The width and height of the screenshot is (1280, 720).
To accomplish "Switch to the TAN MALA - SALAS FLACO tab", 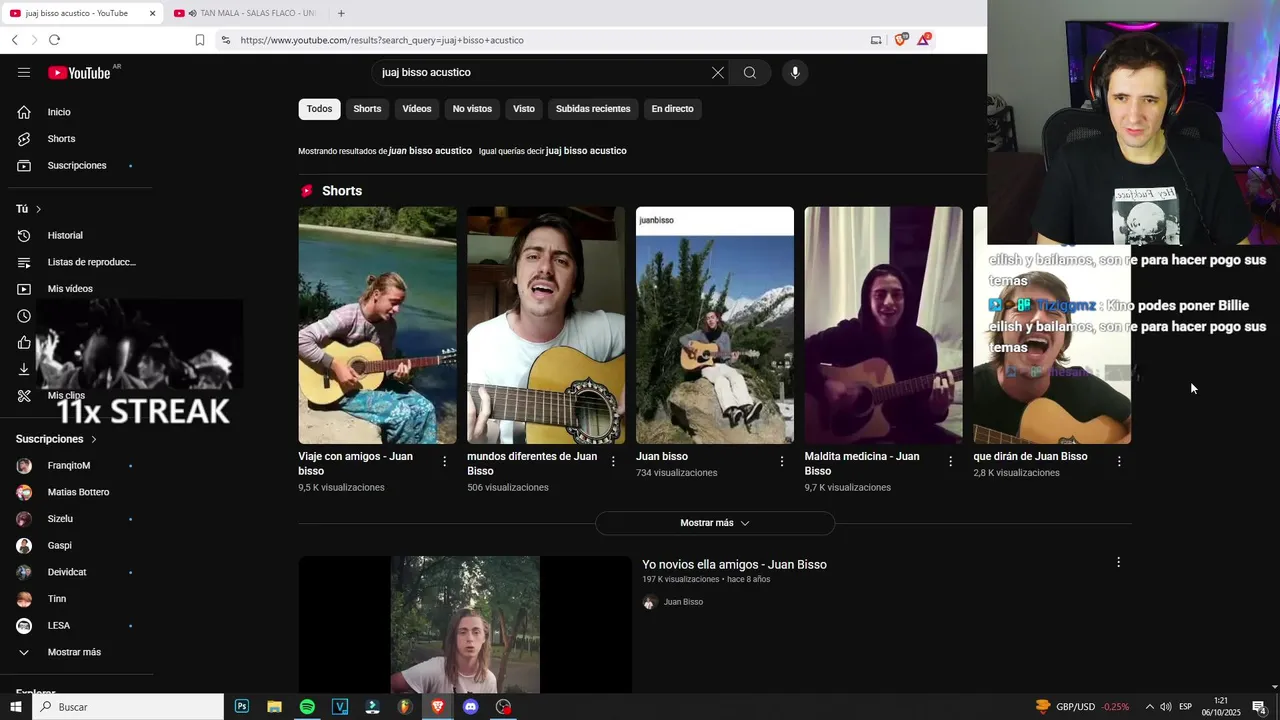I will point(245,13).
